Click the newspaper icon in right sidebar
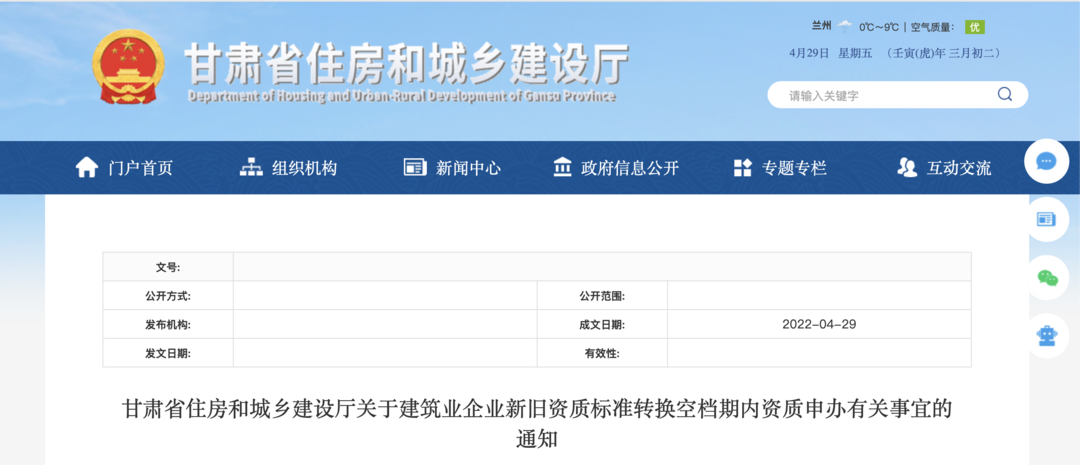 (1046, 219)
